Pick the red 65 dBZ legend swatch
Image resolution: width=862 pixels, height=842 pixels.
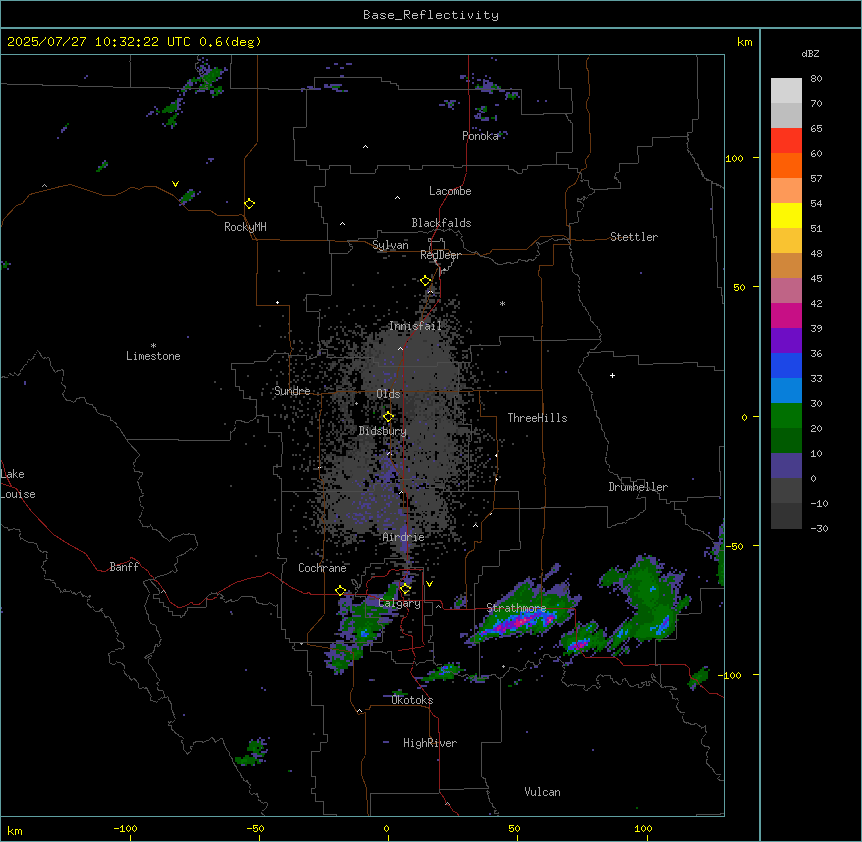pyautogui.click(x=786, y=140)
